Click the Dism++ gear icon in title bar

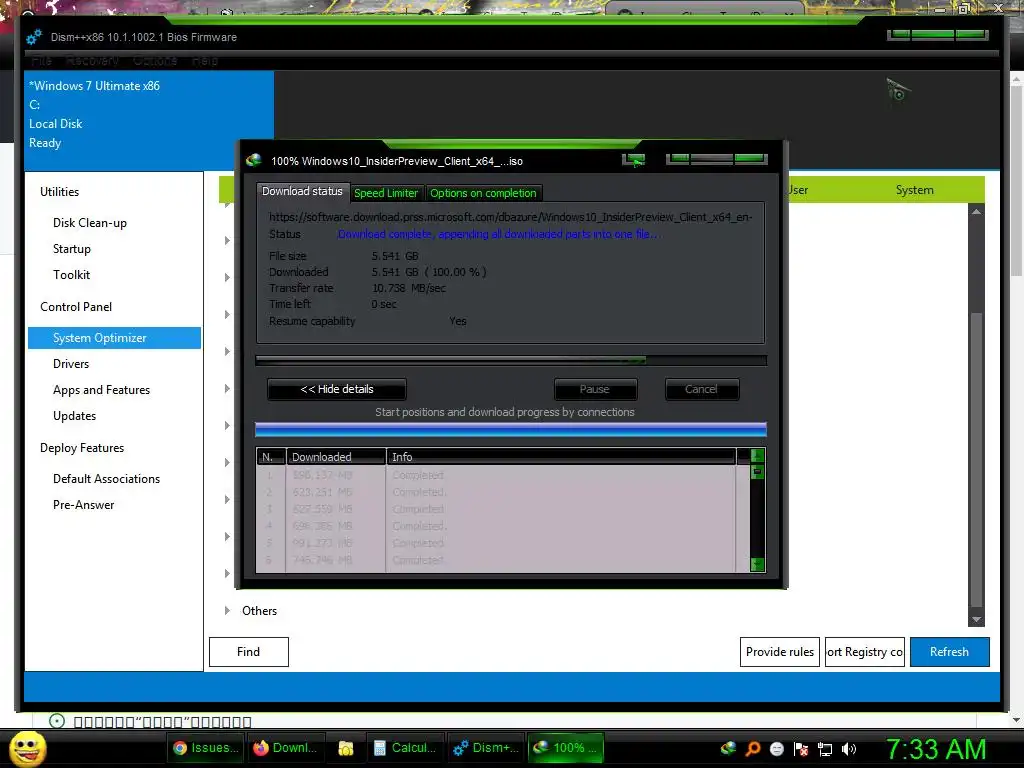coord(34,37)
